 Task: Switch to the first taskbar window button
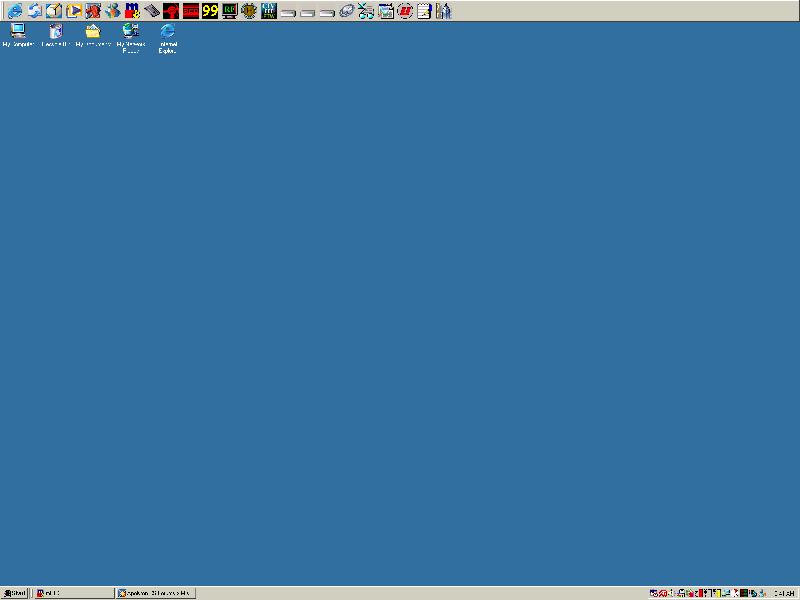click(x=73, y=593)
